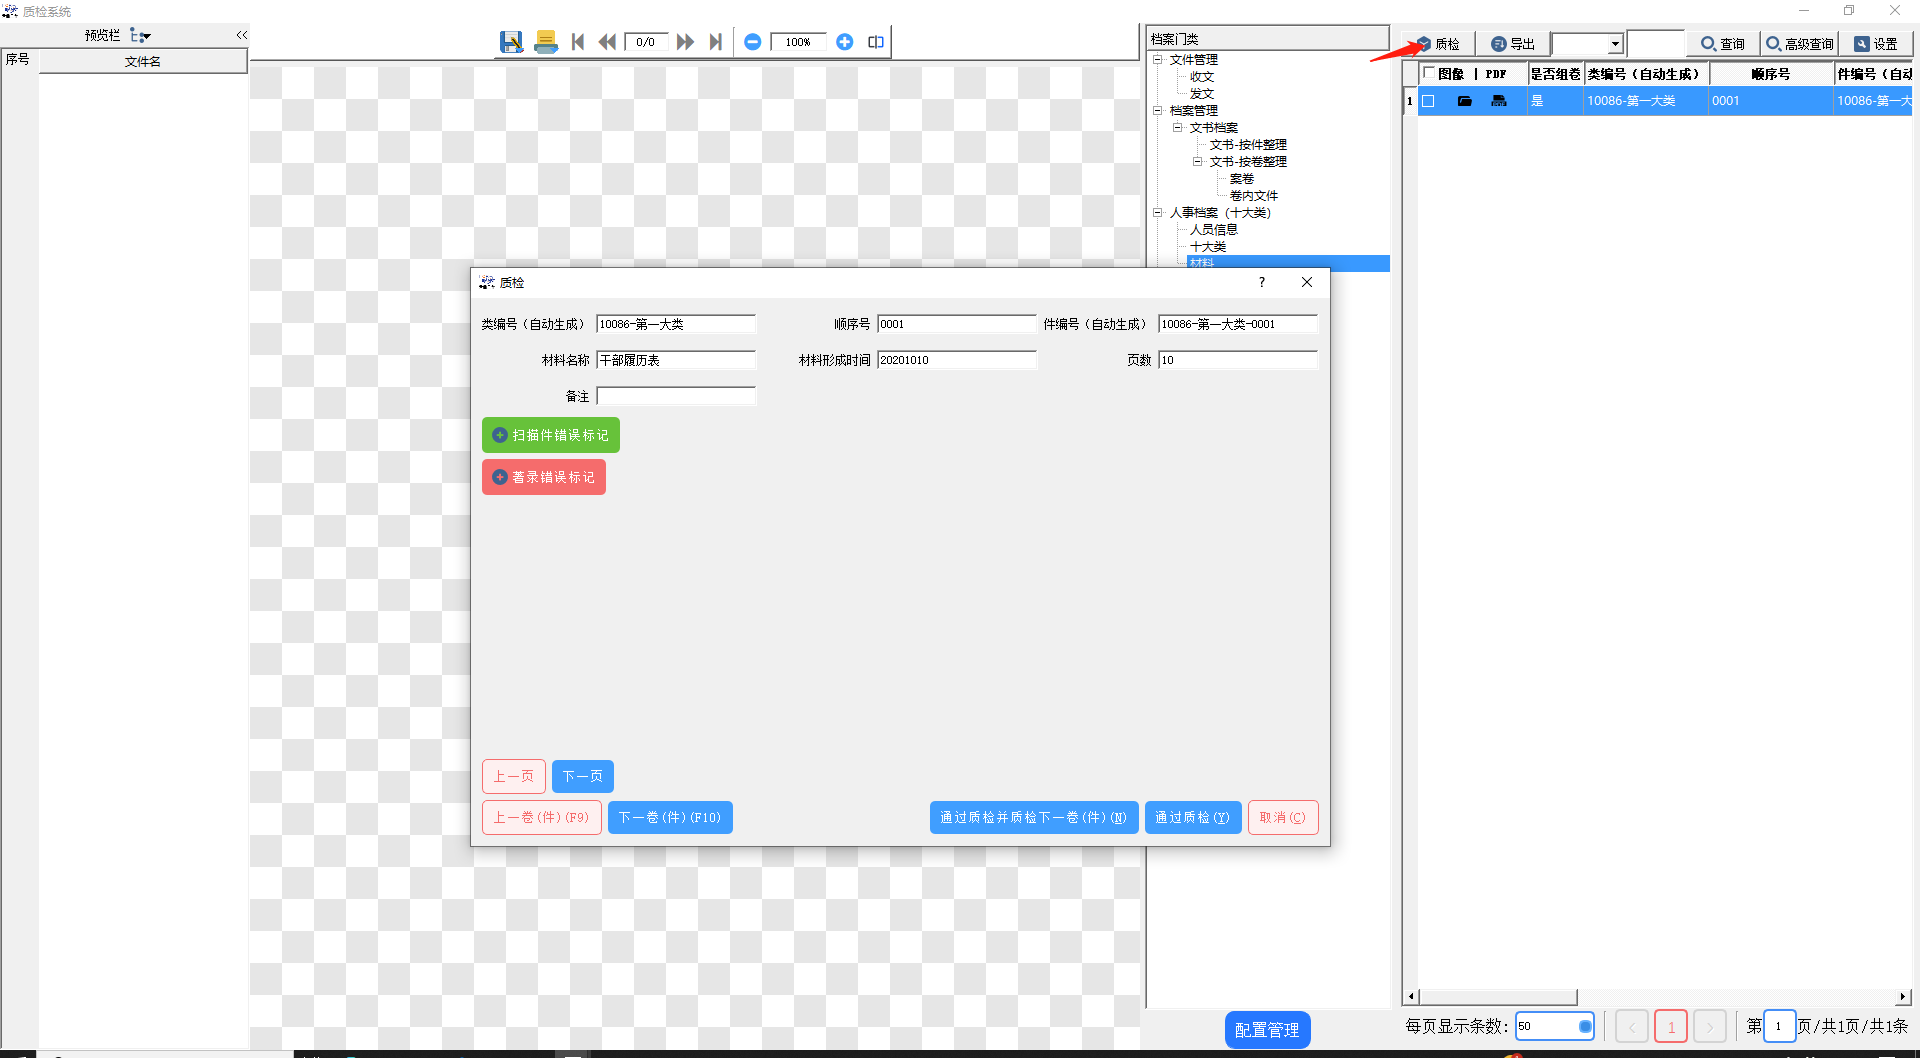Click the save image icon in viewer toolbar
1920x1058 pixels.
tap(511, 42)
